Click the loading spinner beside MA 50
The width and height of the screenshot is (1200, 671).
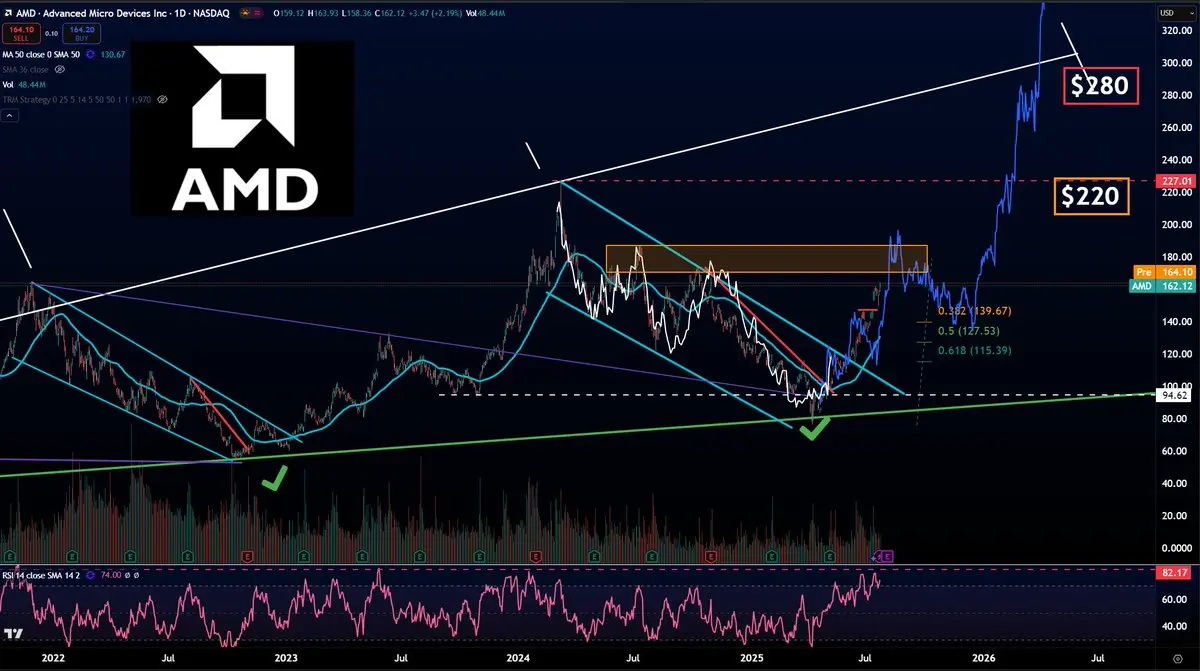[x=90, y=54]
